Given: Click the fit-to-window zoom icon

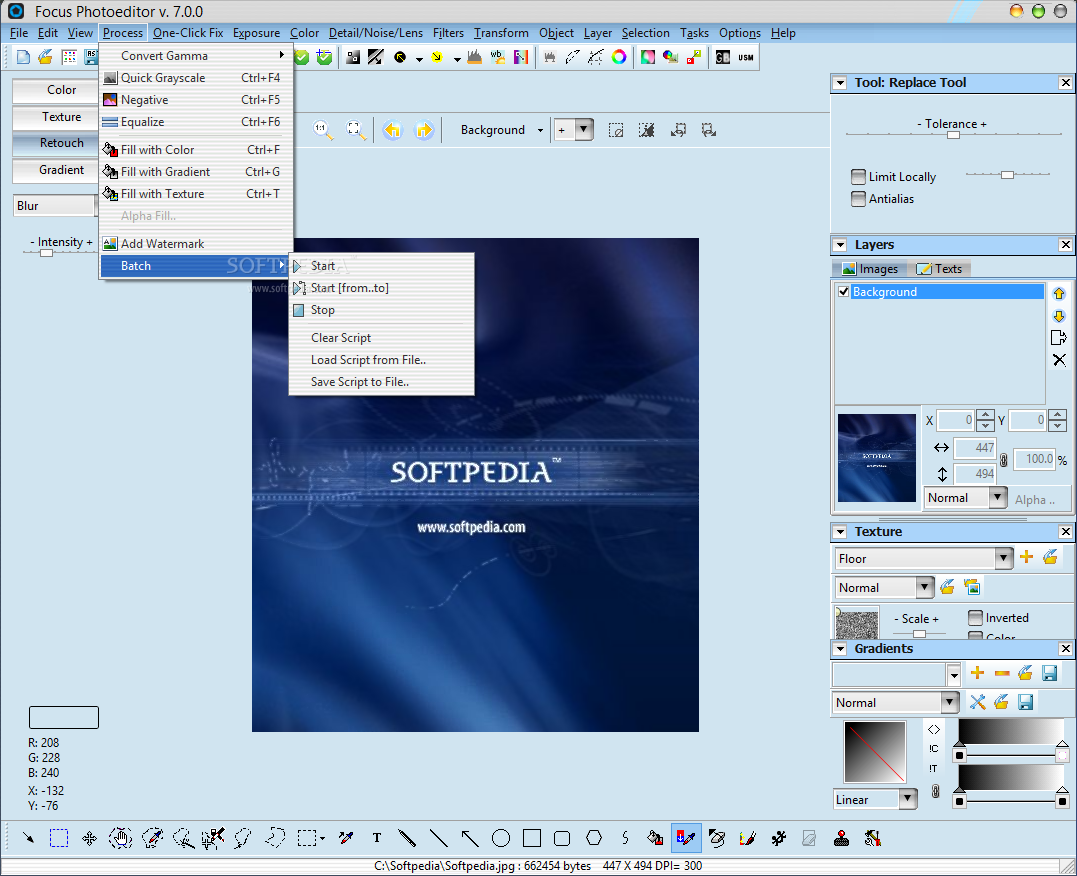Looking at the screenshot, I should (x=355, y=130).
